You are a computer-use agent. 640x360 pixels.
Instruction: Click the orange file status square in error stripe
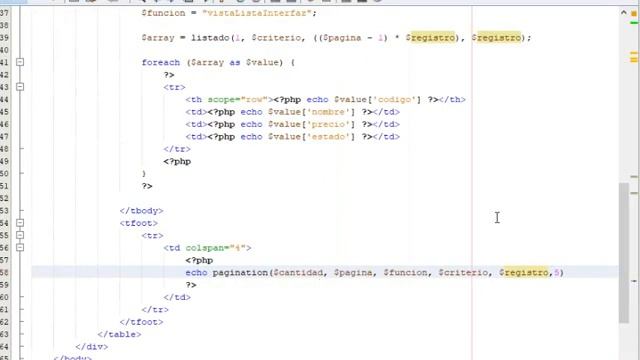point(634,13)
